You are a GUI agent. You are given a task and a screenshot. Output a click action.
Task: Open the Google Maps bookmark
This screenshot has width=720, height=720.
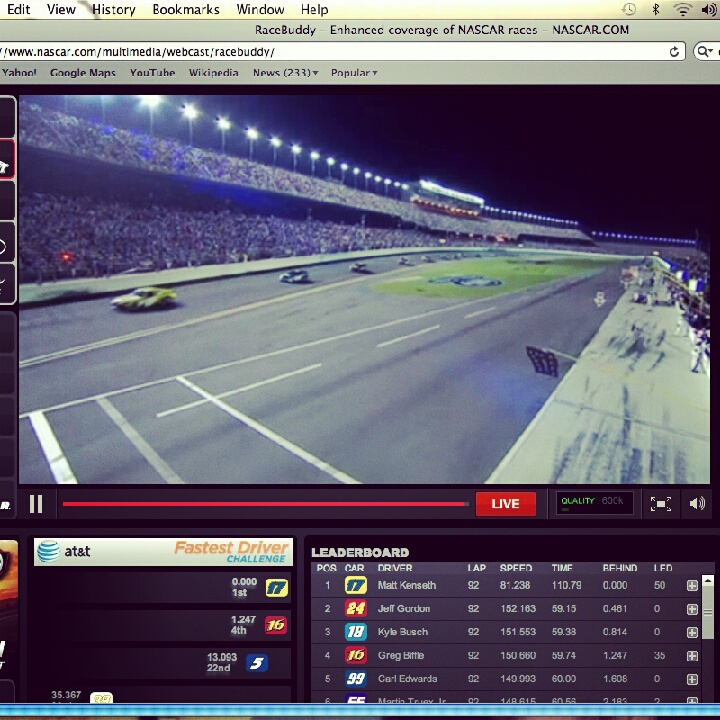coord(83,73)
